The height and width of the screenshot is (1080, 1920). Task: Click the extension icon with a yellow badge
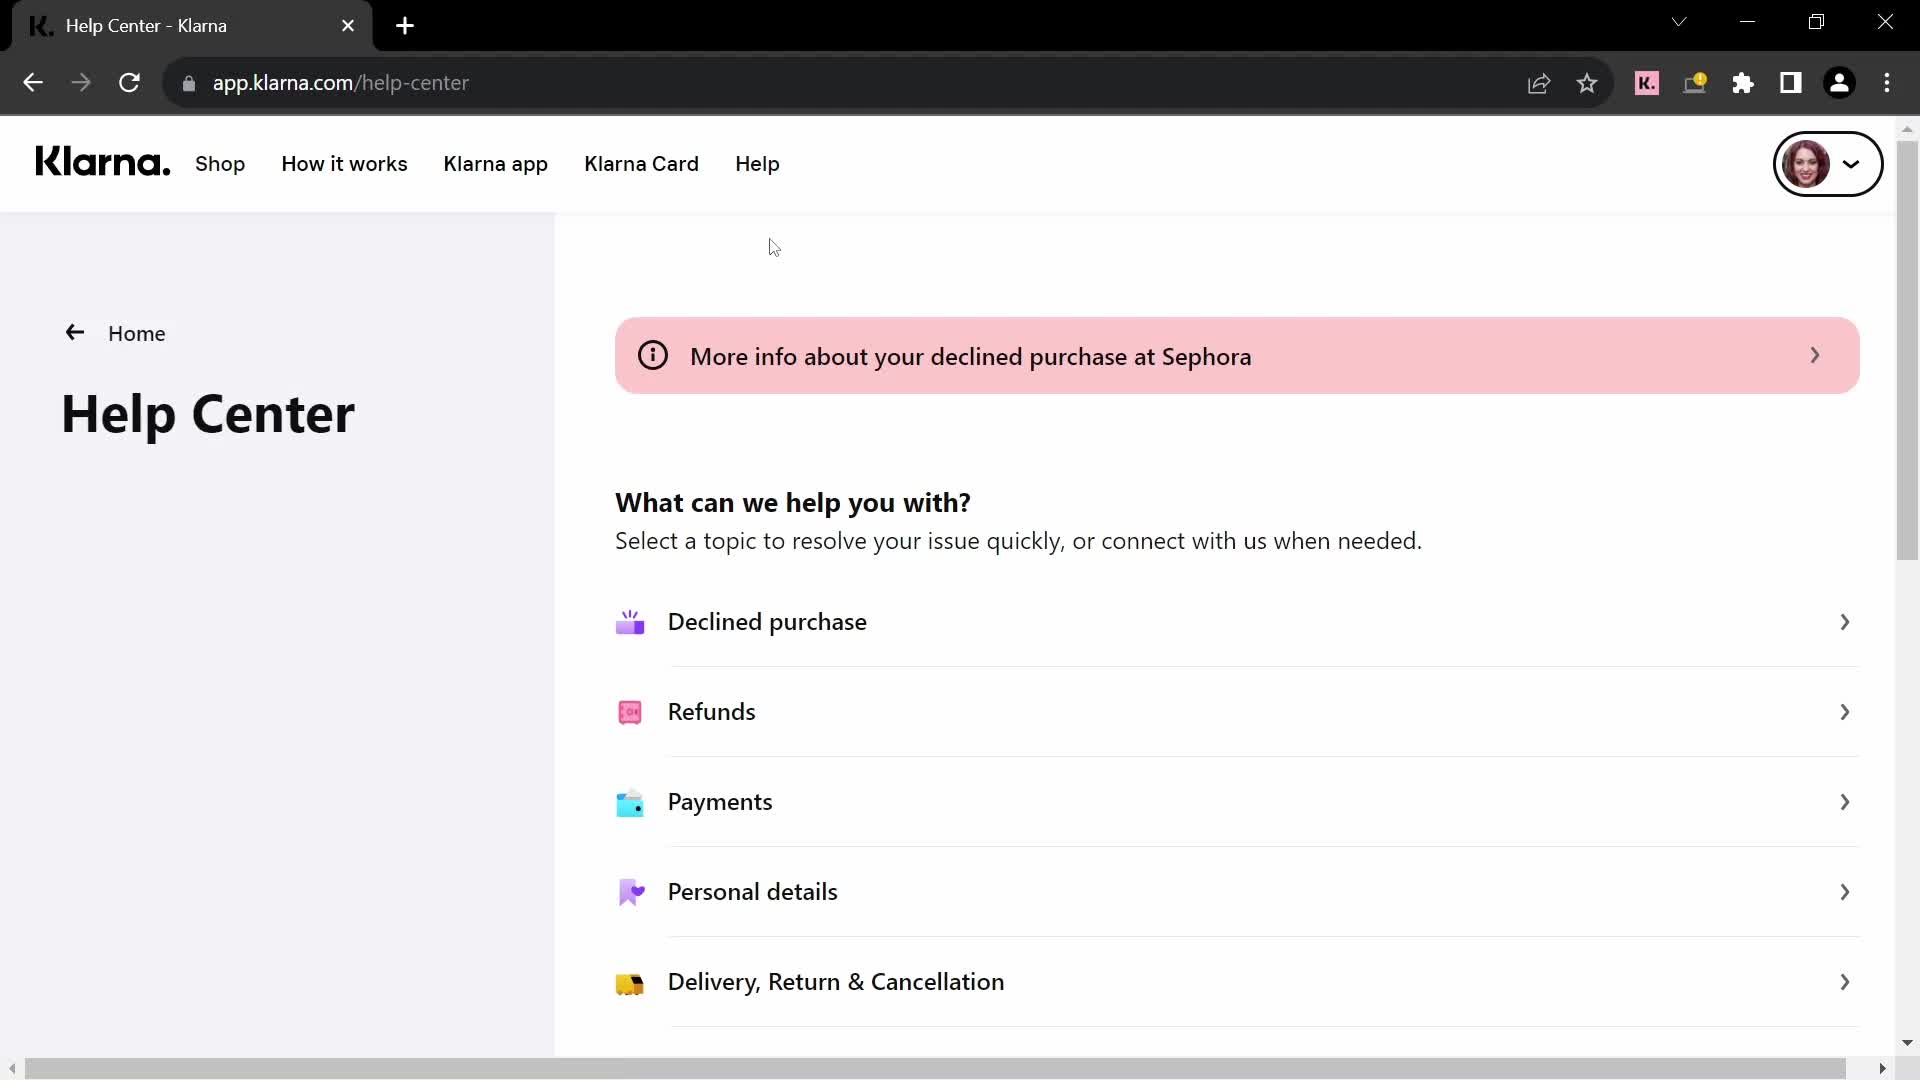(x=1695, y=83)
